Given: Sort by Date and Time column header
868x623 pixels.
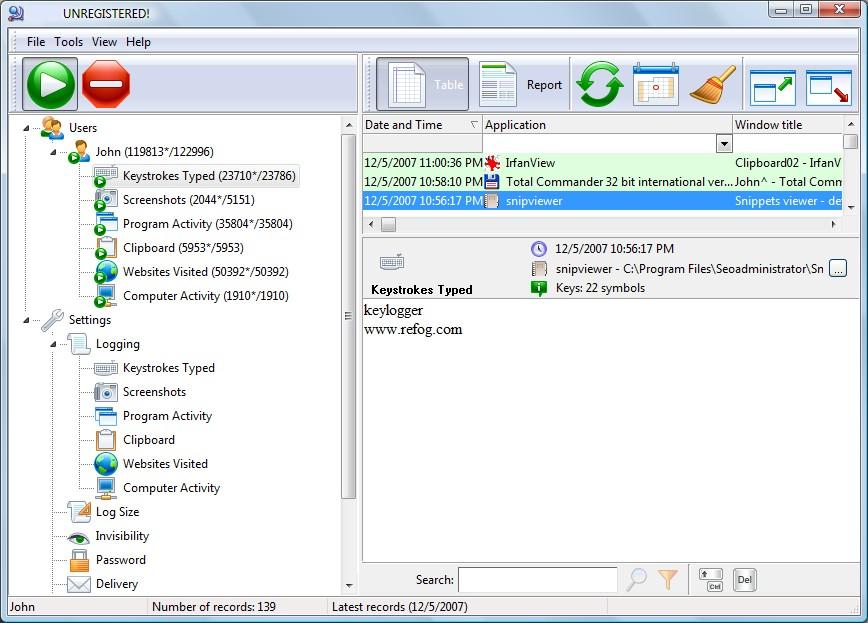Looking at the screenshot, I should point(422,125).
